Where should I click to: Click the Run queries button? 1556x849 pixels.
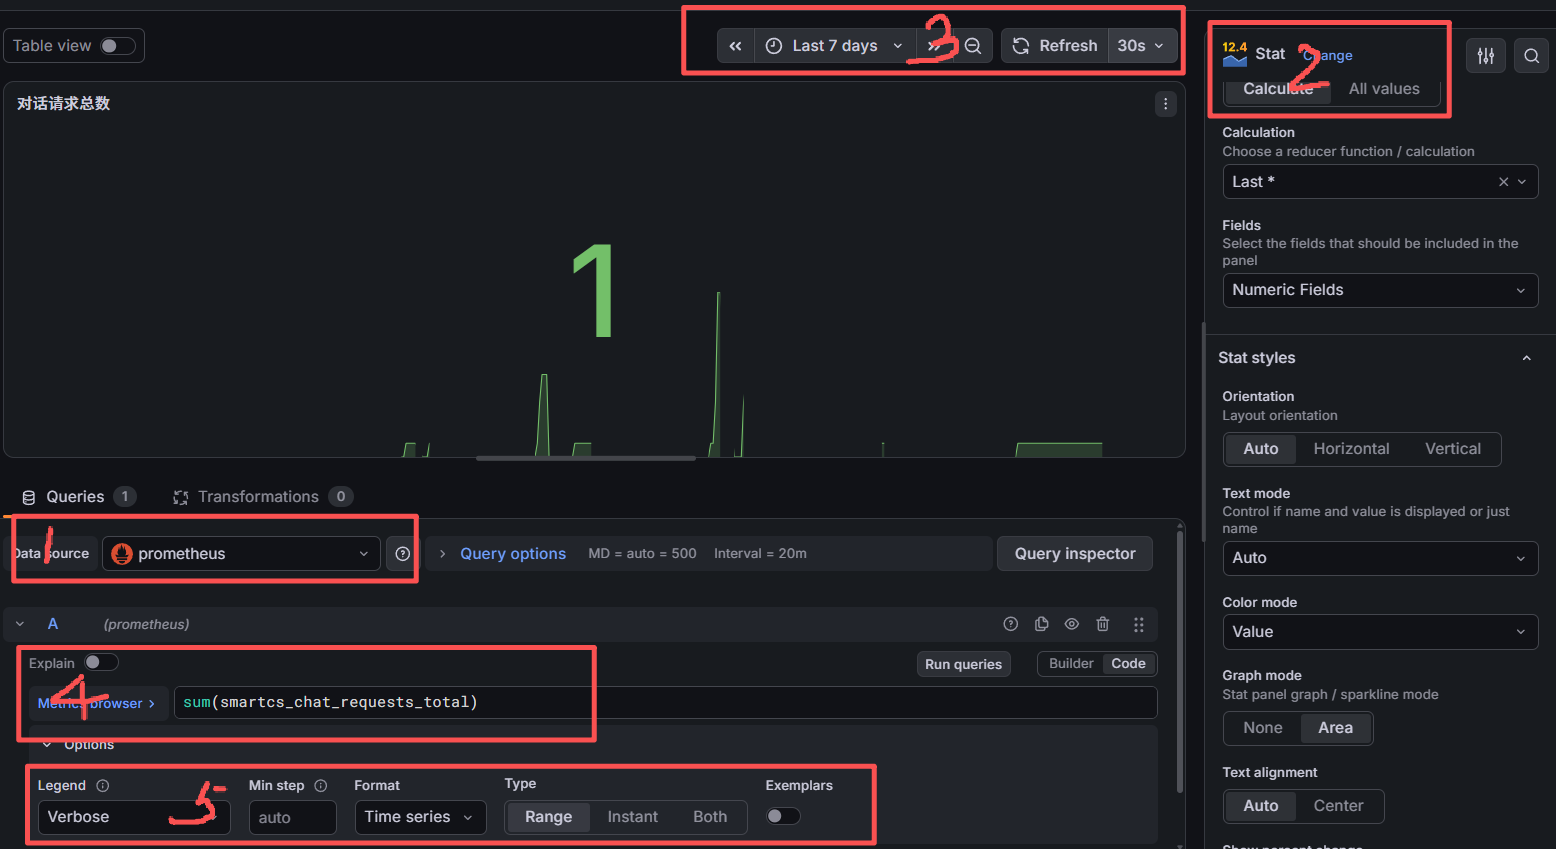tap(963, 664)
